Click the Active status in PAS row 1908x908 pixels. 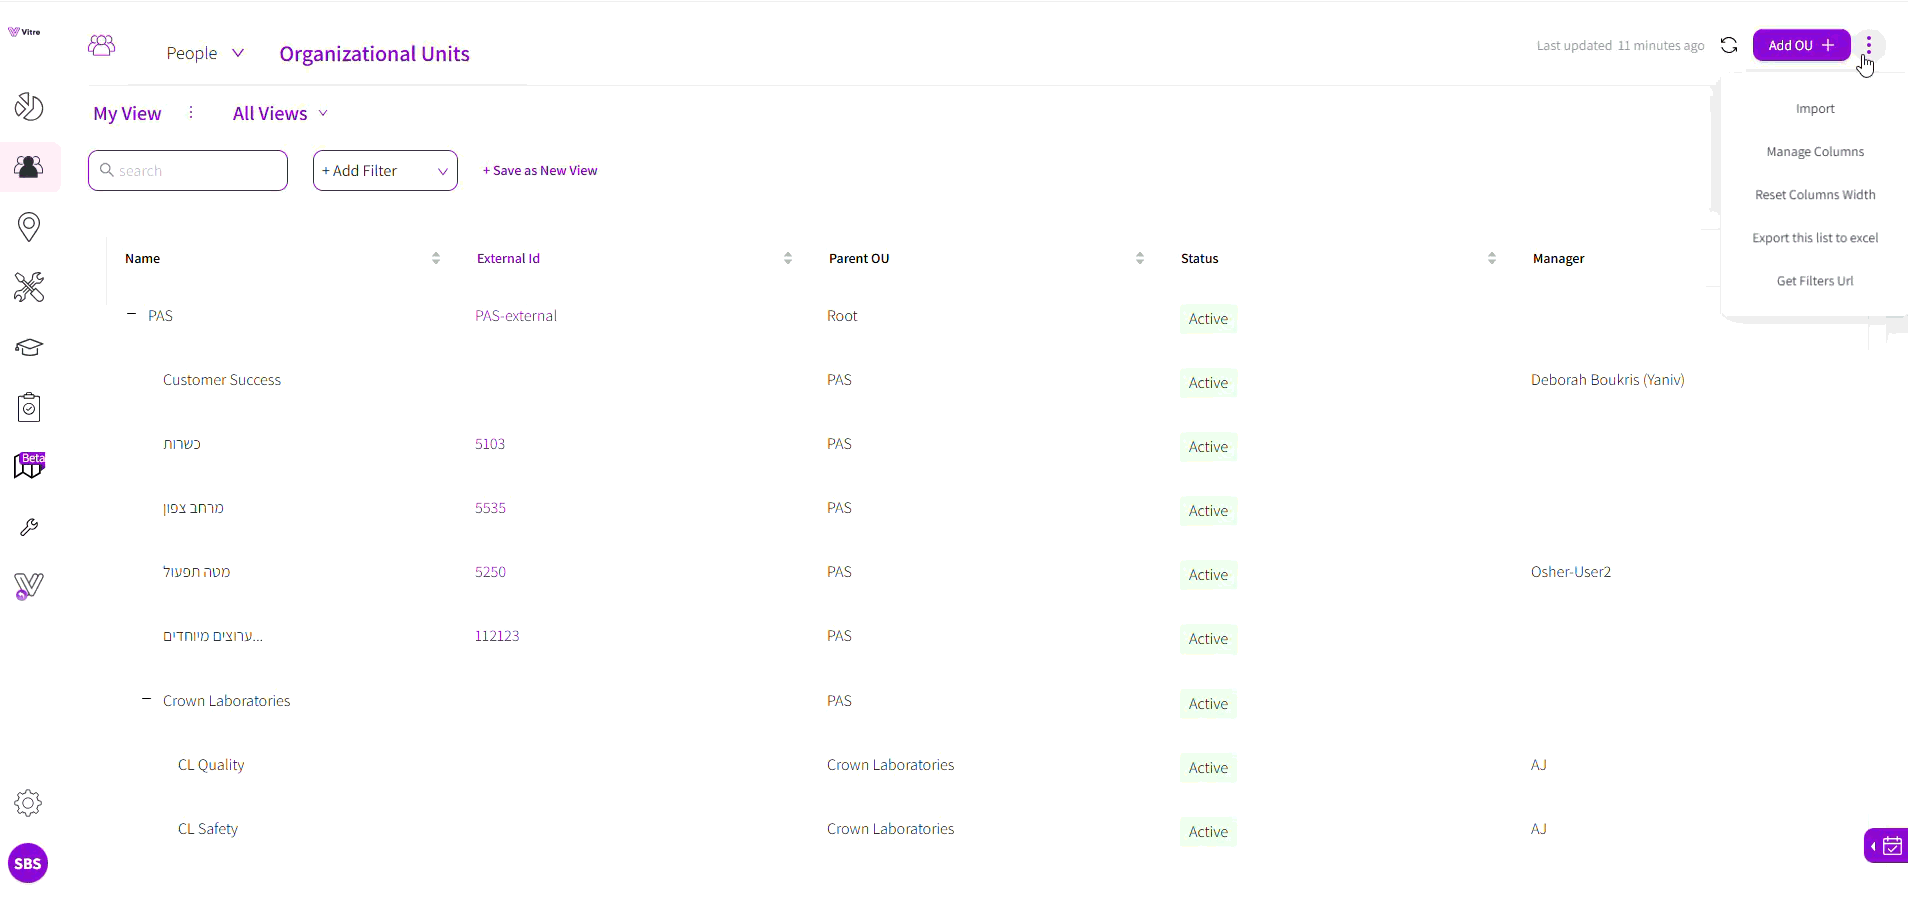click(1208, 319)
